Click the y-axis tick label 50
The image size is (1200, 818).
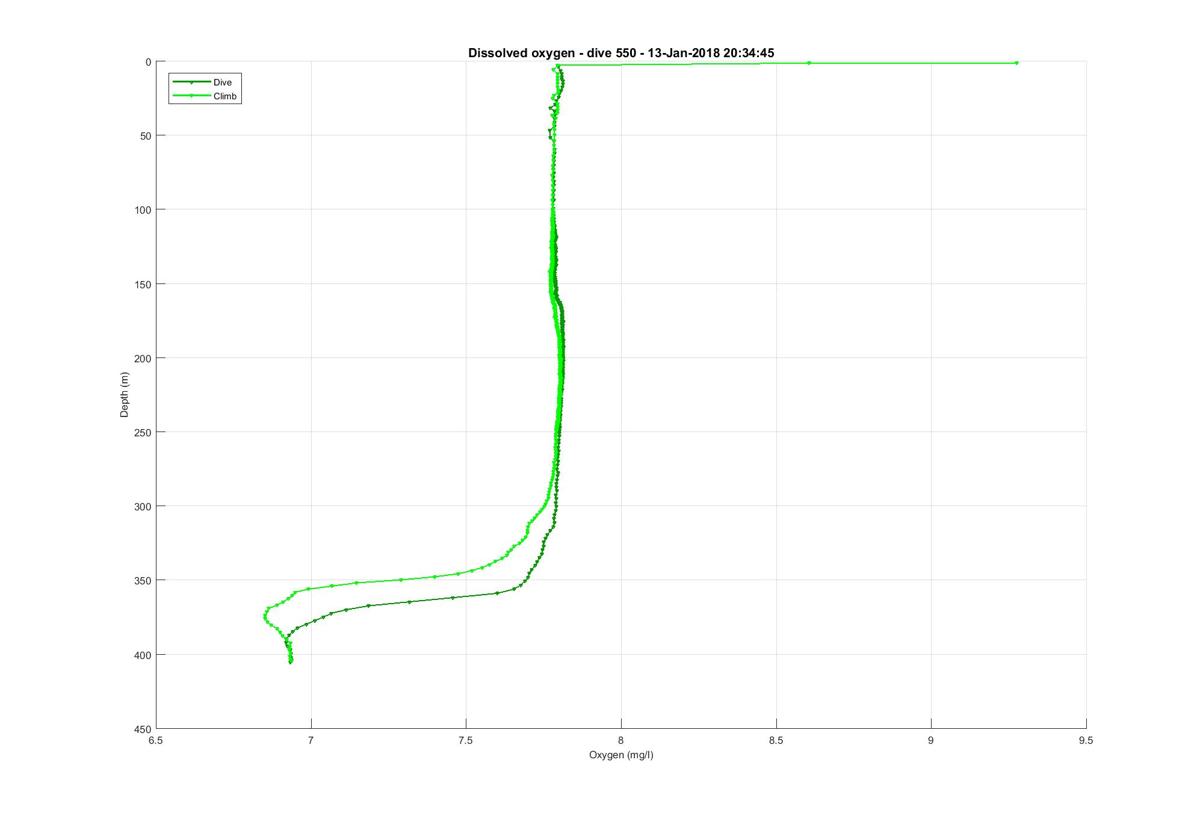click(145, 136)
